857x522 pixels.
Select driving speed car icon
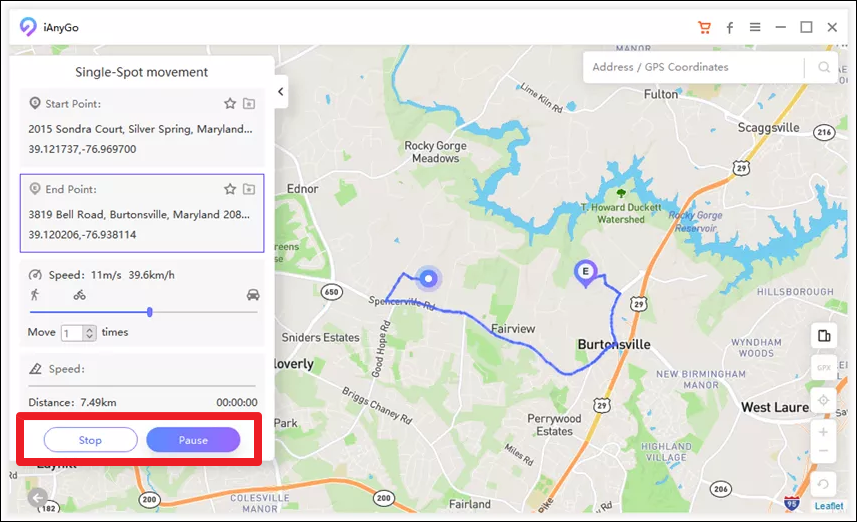(253, 295)
